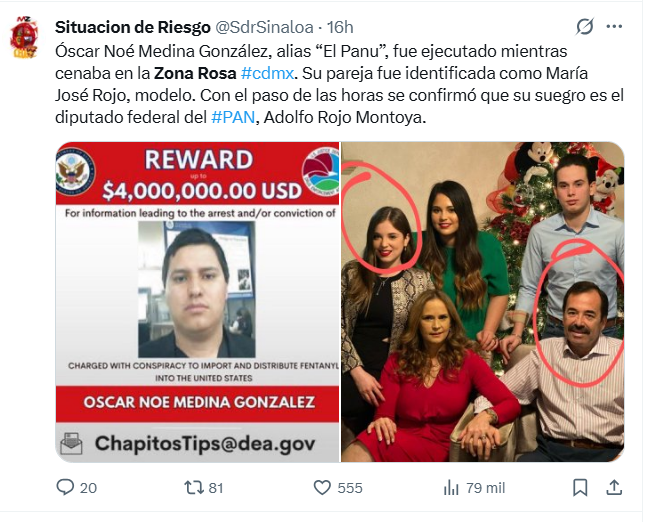The width and height of the screenshot is (662, 522).
Task: Click the reply speech bubble icon
Action: click(65, 487)
